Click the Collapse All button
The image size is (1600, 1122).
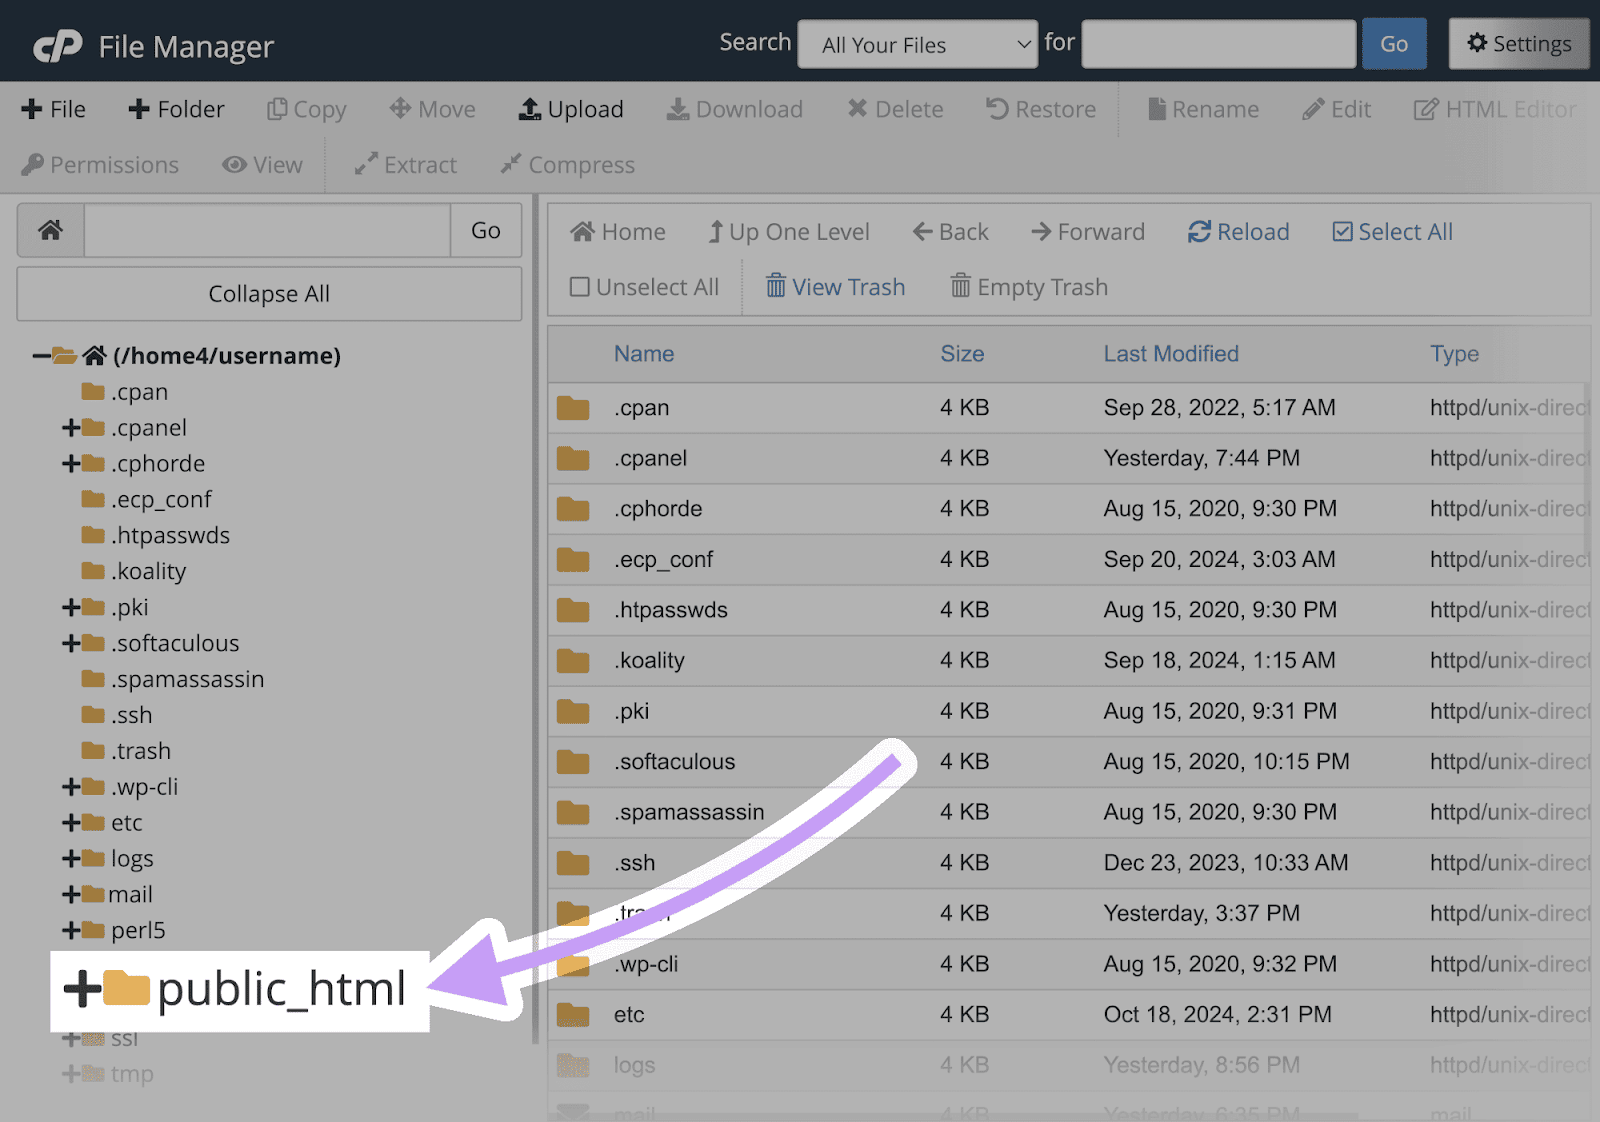[268, 293]
